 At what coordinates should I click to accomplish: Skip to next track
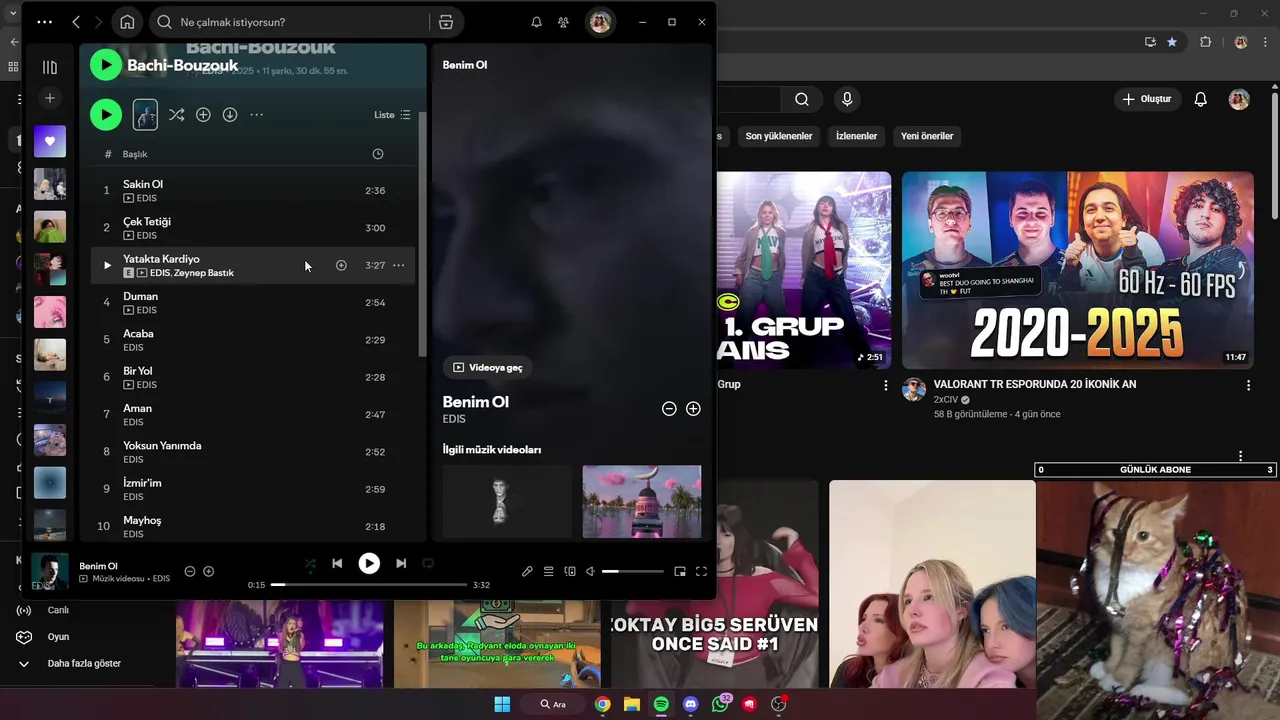(x=401, y=563)
